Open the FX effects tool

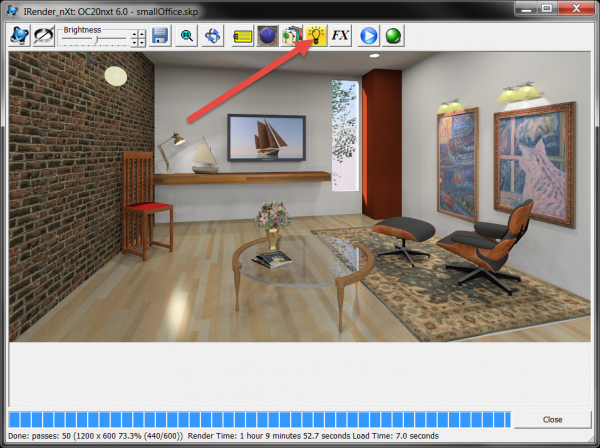click(341, 36)
